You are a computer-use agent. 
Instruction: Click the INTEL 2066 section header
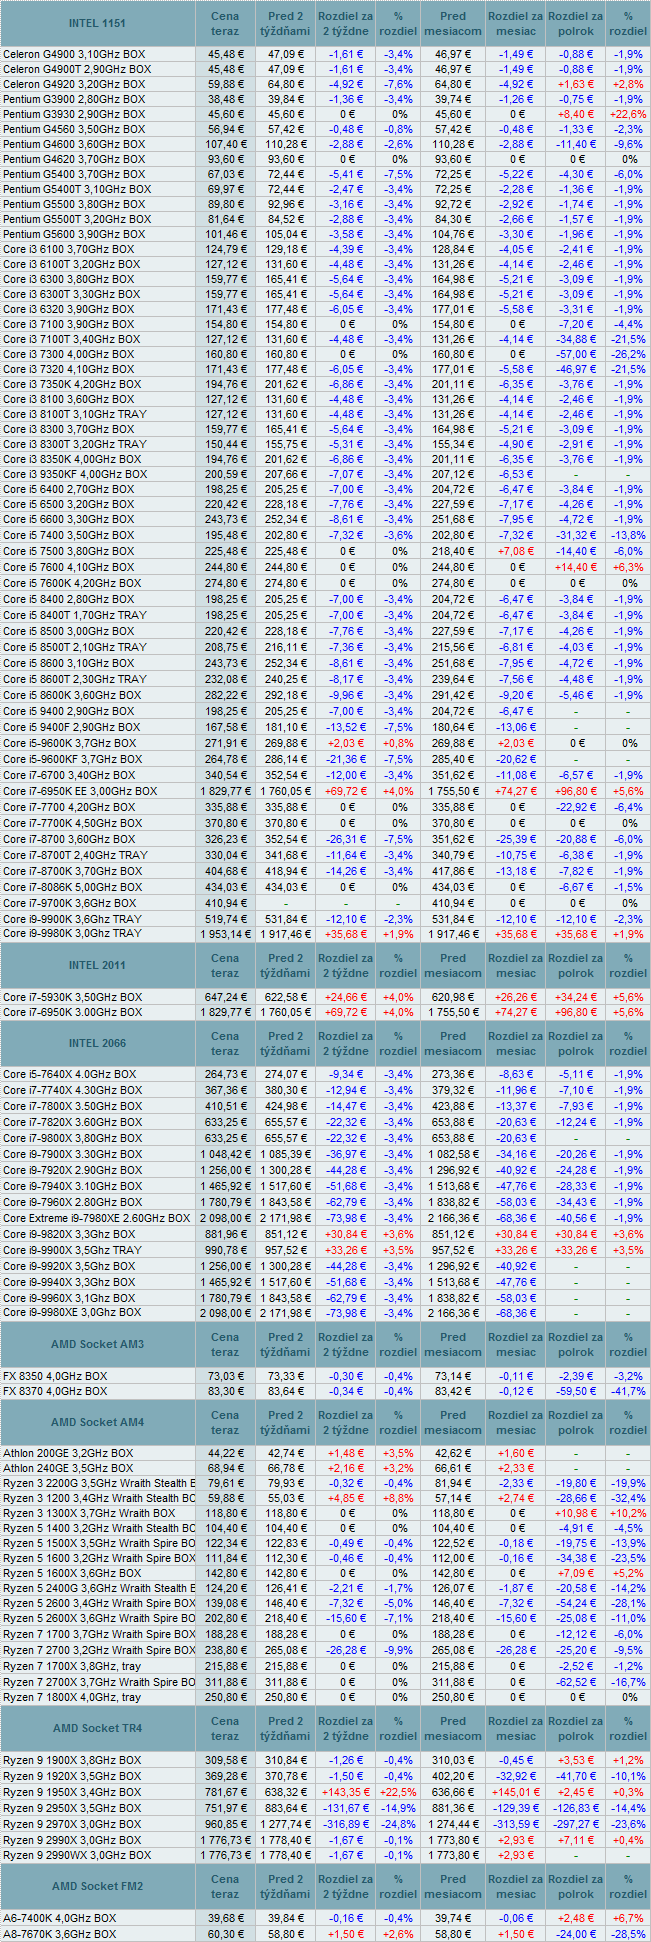click(x=97, y=1044)
